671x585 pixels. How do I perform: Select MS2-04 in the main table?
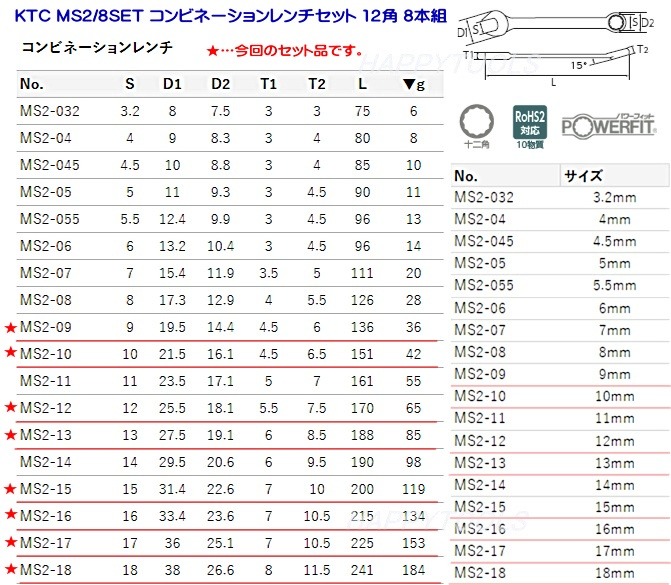(46, 138)
